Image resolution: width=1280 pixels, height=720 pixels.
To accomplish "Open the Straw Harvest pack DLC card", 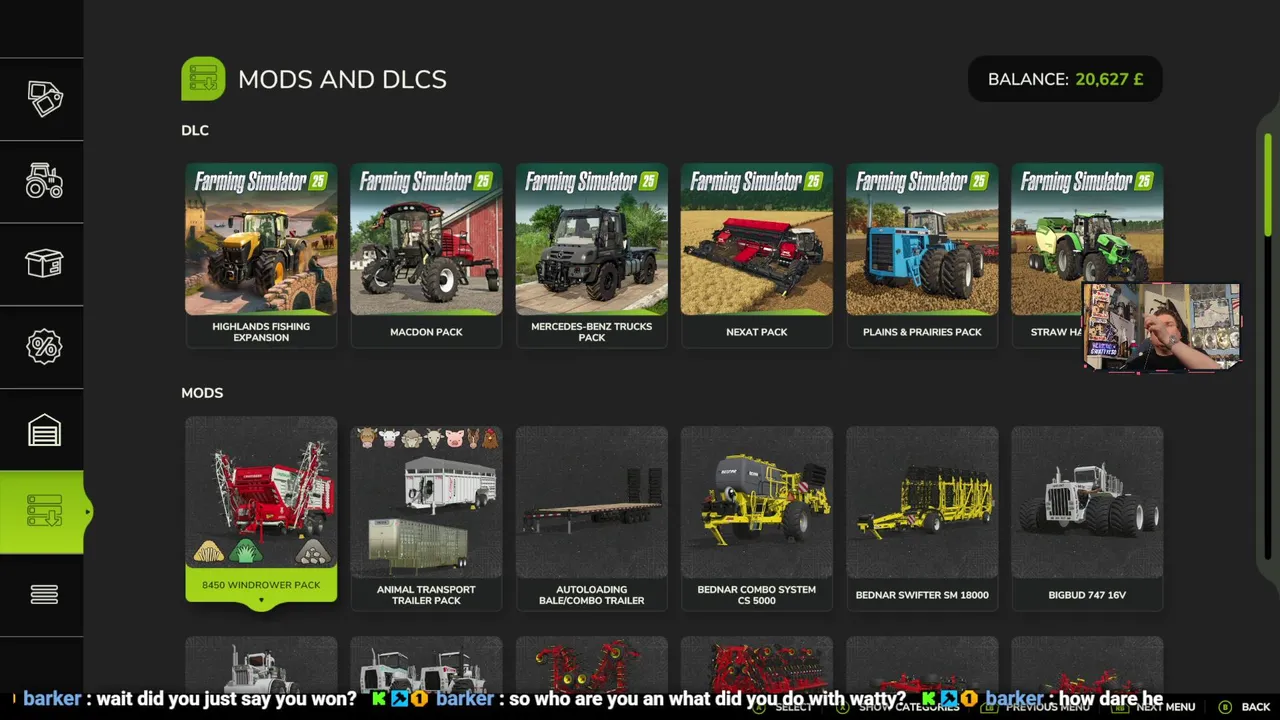I will click(1087, 255).
